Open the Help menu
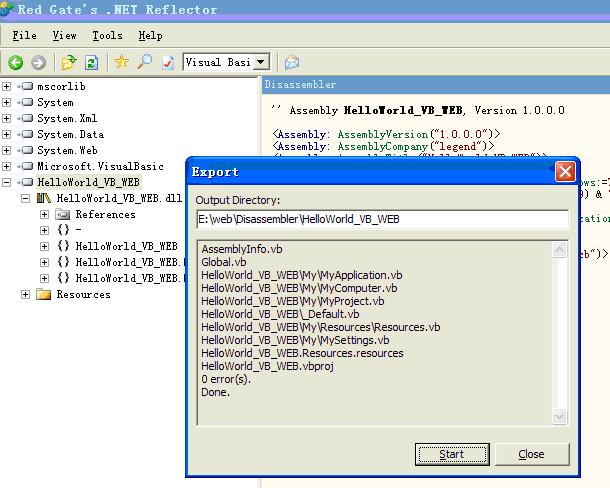The width and height of the screenshot is (610, 488). pyautogui.click(x=151, y=35)
